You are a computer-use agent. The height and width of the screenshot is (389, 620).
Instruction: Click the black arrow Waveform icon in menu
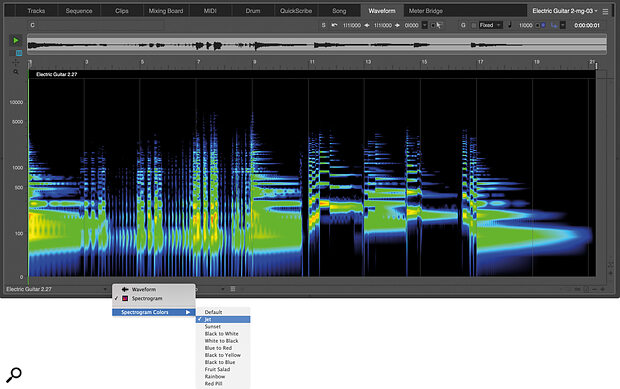click(x=125, y=289)
